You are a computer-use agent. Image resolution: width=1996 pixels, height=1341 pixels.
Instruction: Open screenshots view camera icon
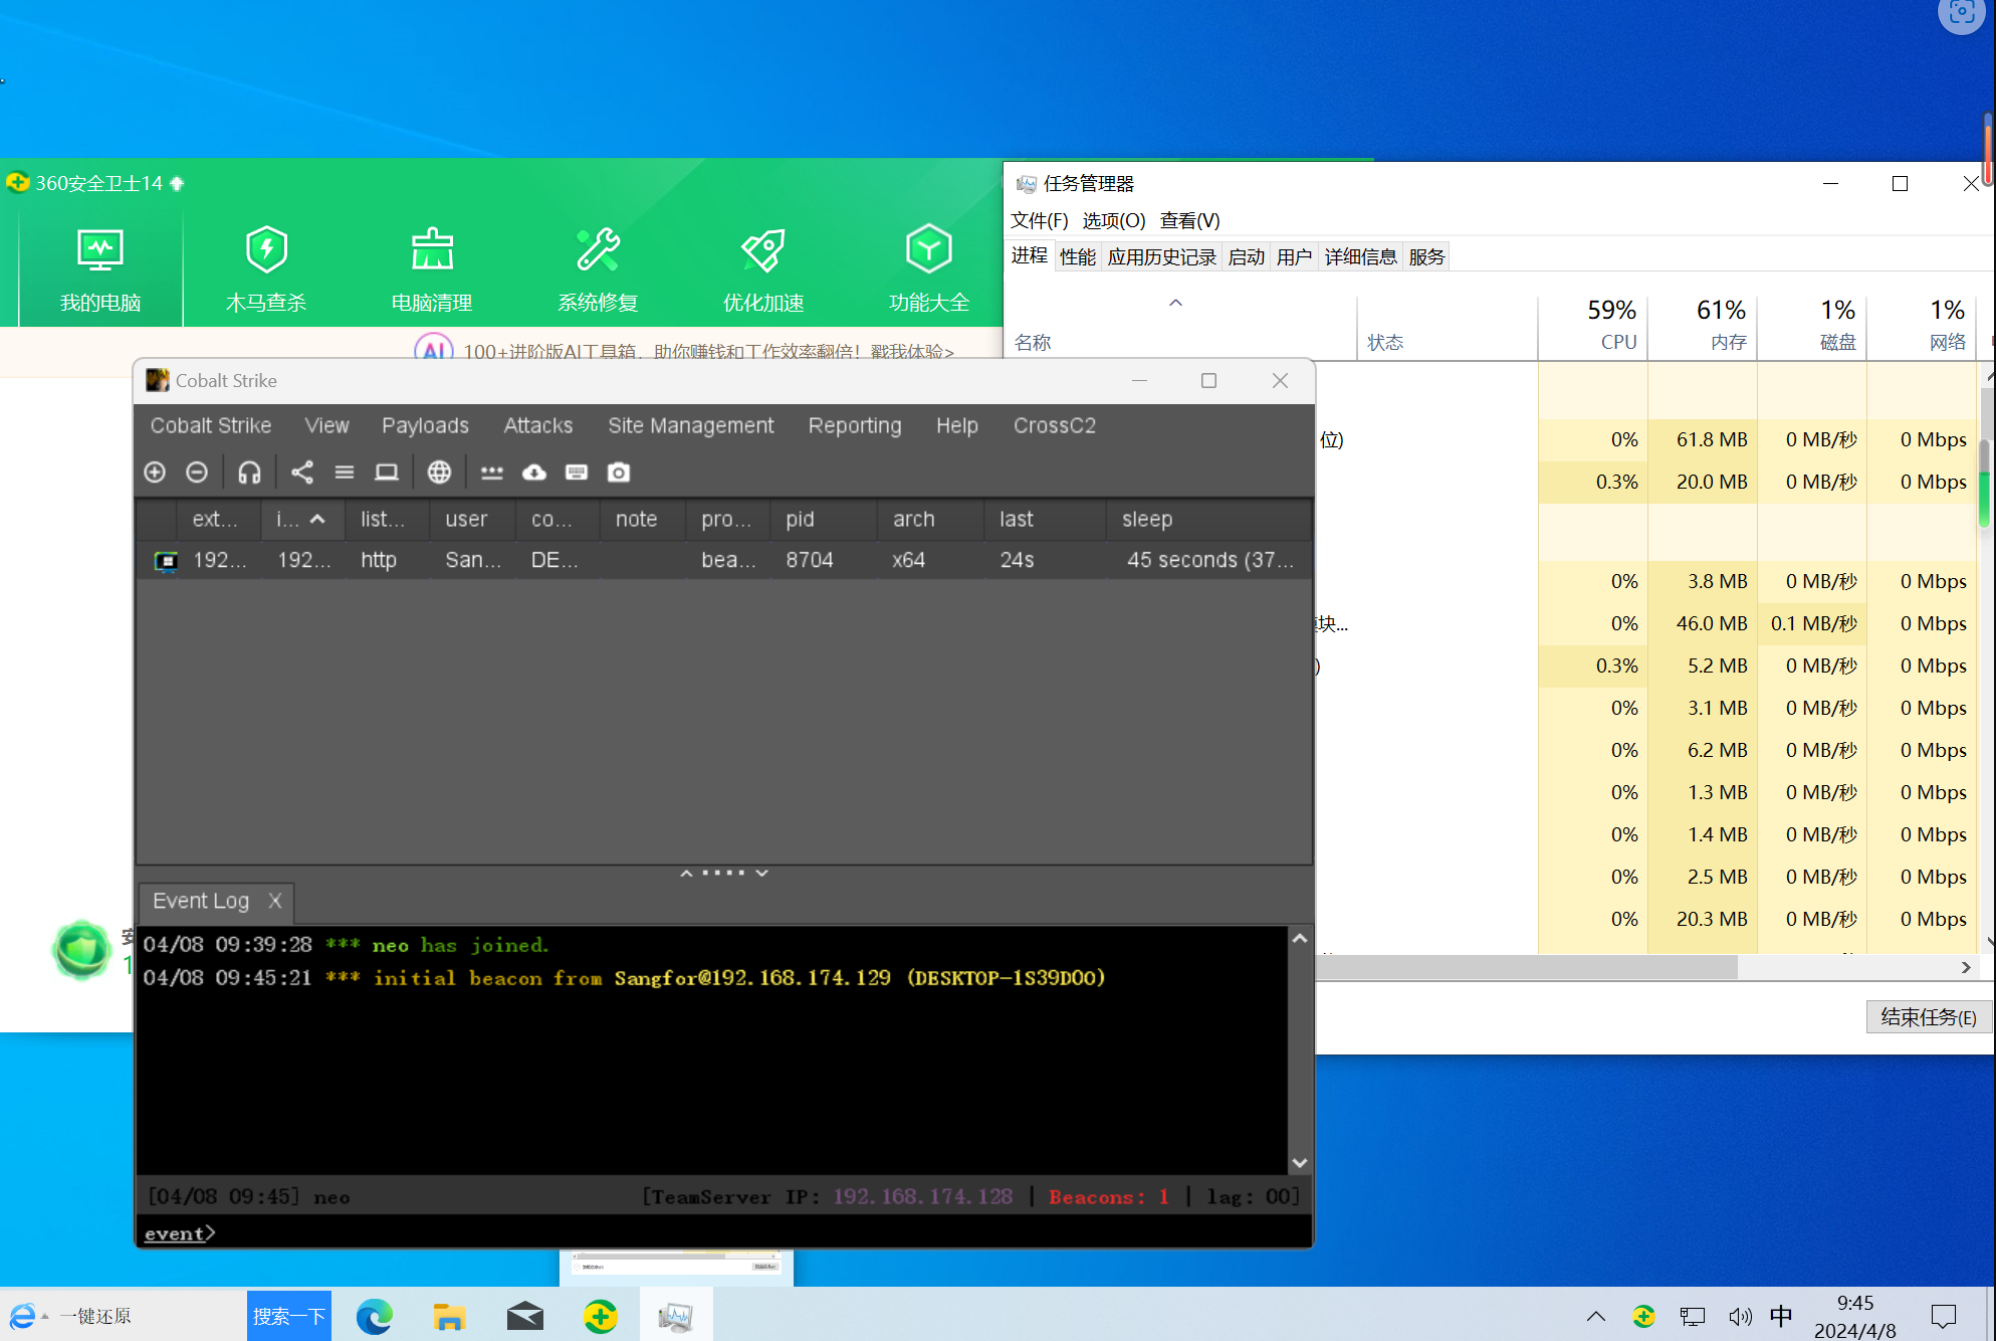pyautogui.click(x=619, y=472)
